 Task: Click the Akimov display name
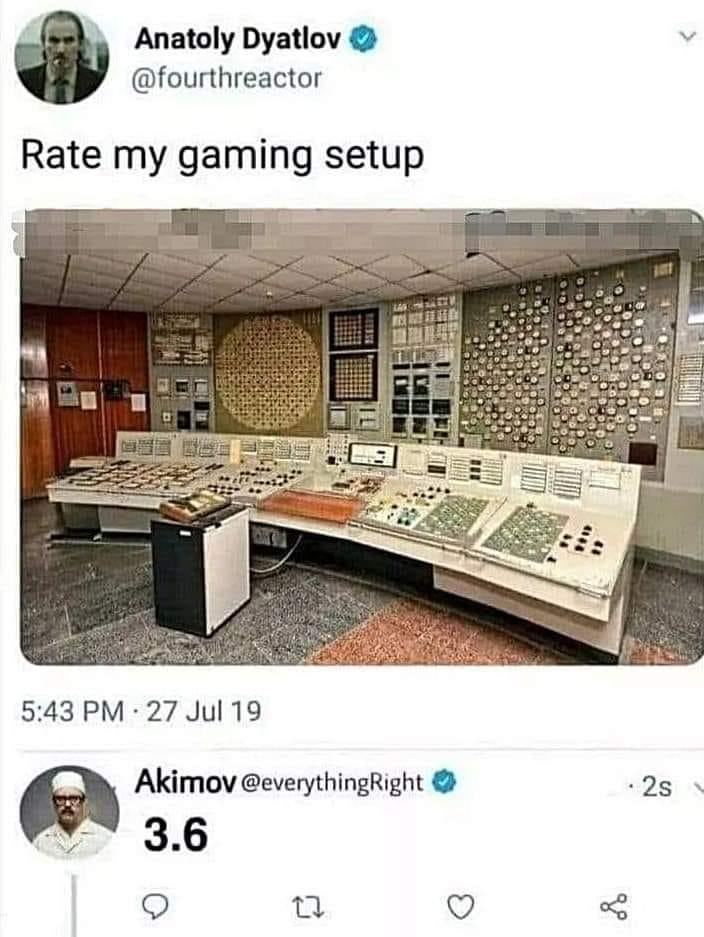pos(185,782)
